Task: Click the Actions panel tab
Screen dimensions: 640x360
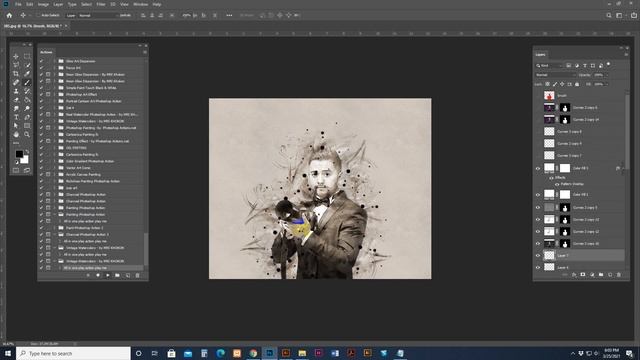Action: (x=46, y=52)
